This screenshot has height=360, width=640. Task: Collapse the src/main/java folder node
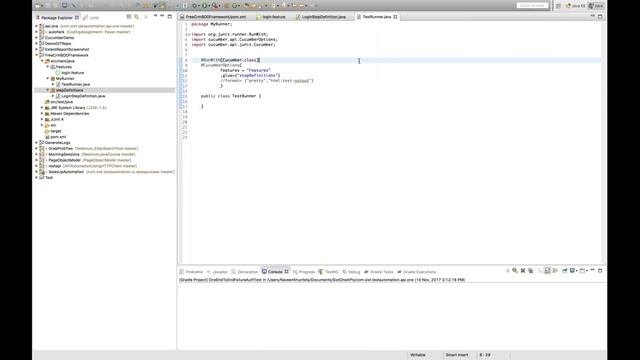pyautogui.click(x=42, y=61)
